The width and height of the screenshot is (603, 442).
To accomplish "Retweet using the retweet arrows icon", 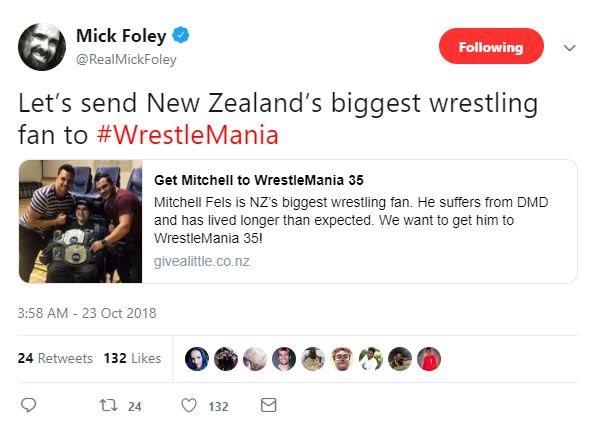I will pyautogui.click(x=114, y=406).
